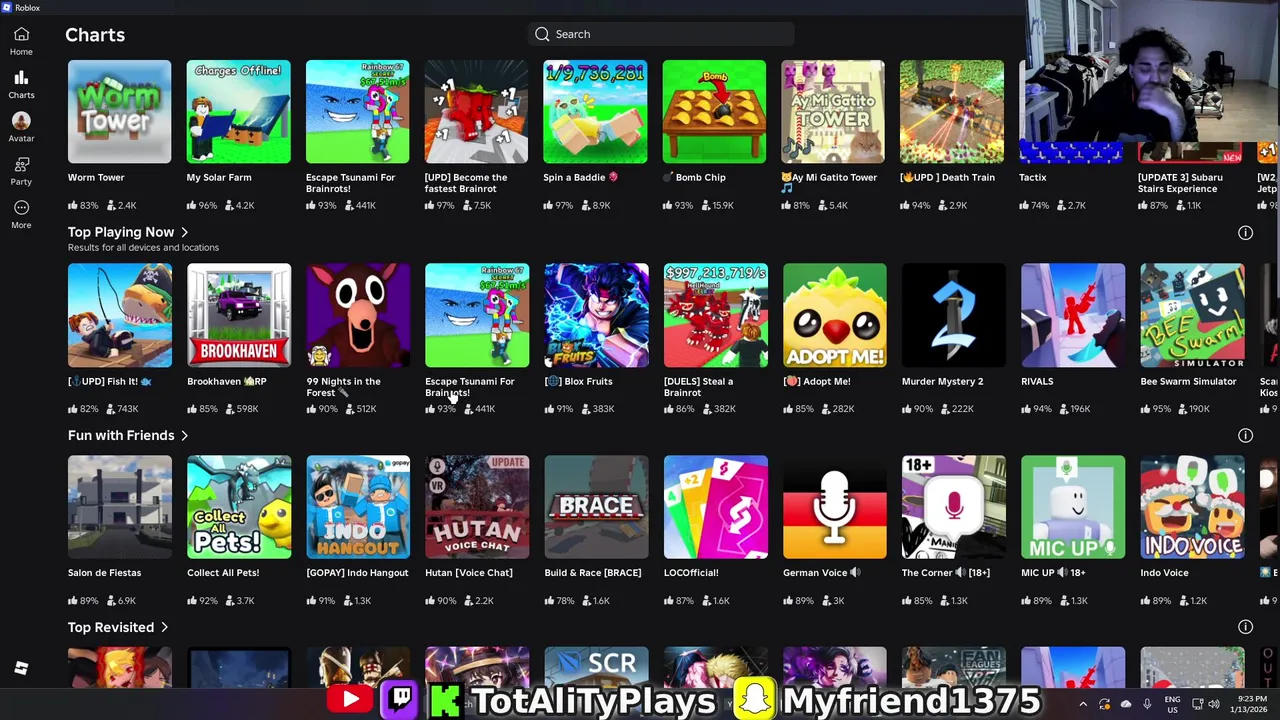Show info for Fun with Friends row
This screenshot has width=1280, height=720.
[x=1245, y=436]
